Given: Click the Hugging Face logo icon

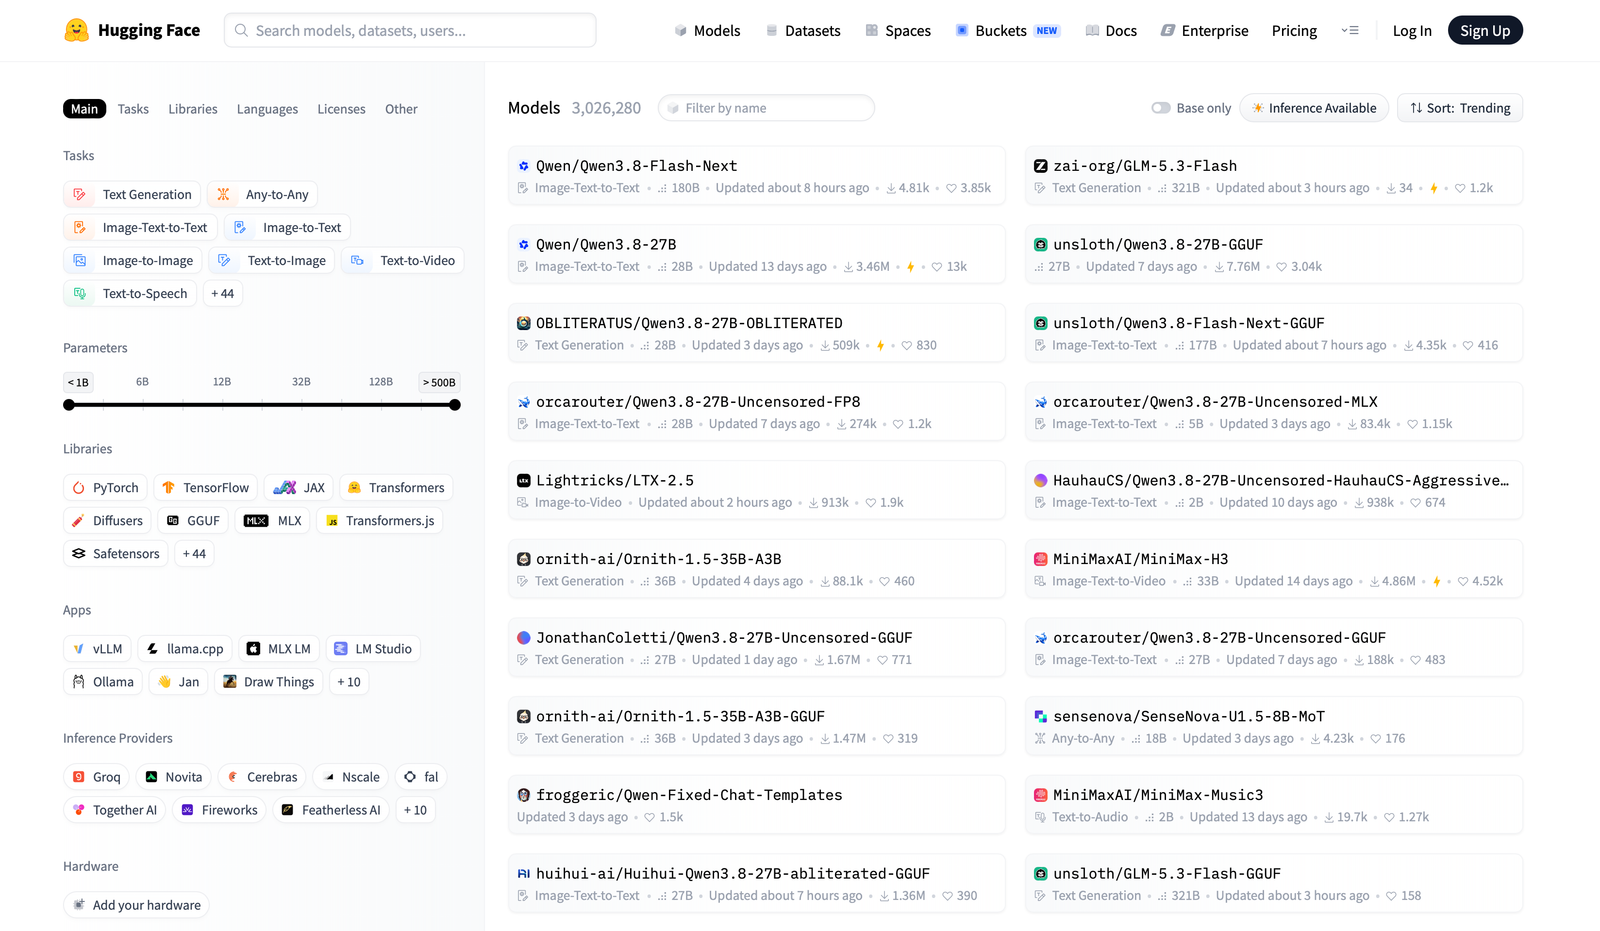Looking at the screenshot, I should pos(76,30).
